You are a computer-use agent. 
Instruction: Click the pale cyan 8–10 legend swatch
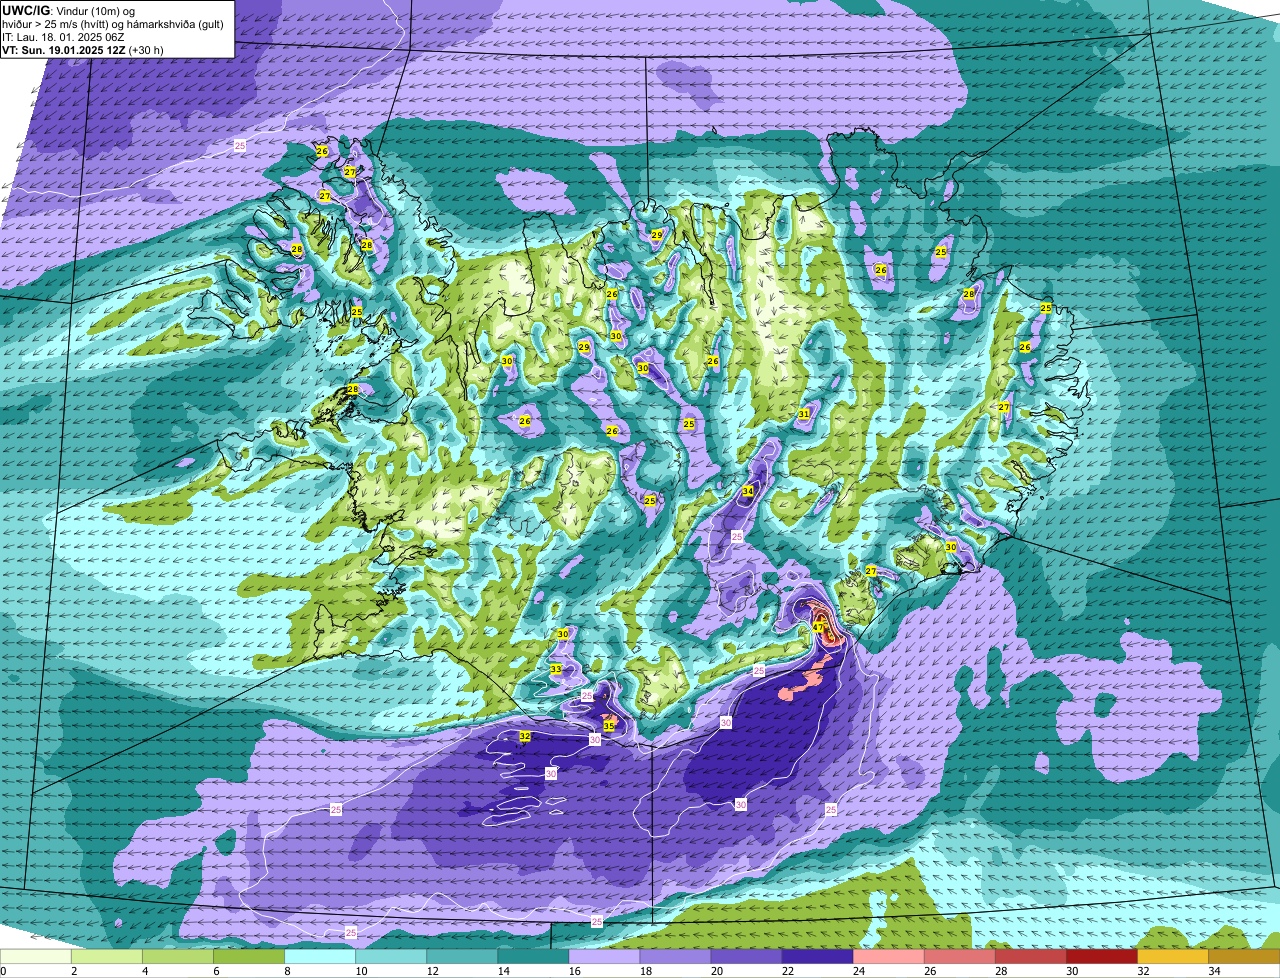[321, 956]
